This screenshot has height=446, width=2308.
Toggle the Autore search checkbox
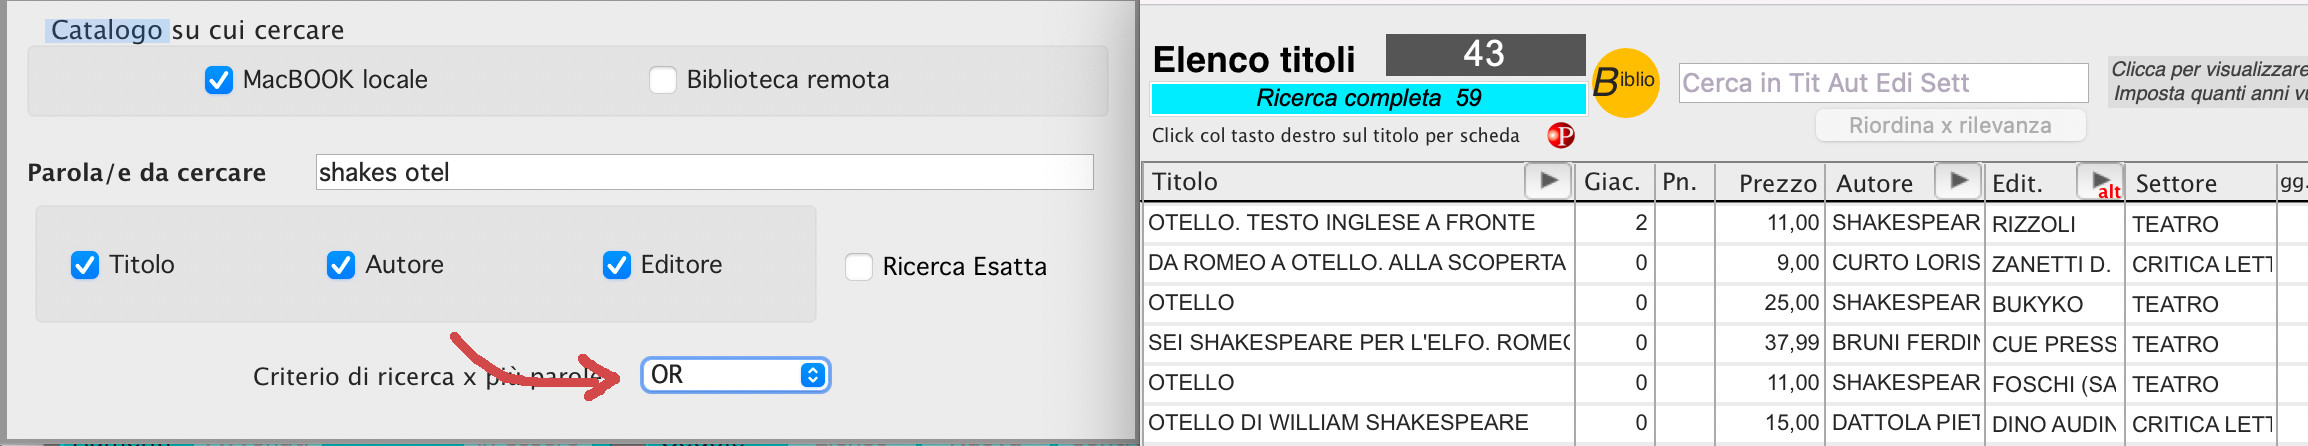pyautogui.click(x=341, y=265)
